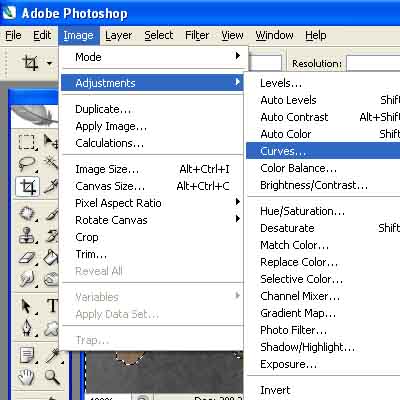Open the Edit menu
Screen dimensions: 400x400
42,35
